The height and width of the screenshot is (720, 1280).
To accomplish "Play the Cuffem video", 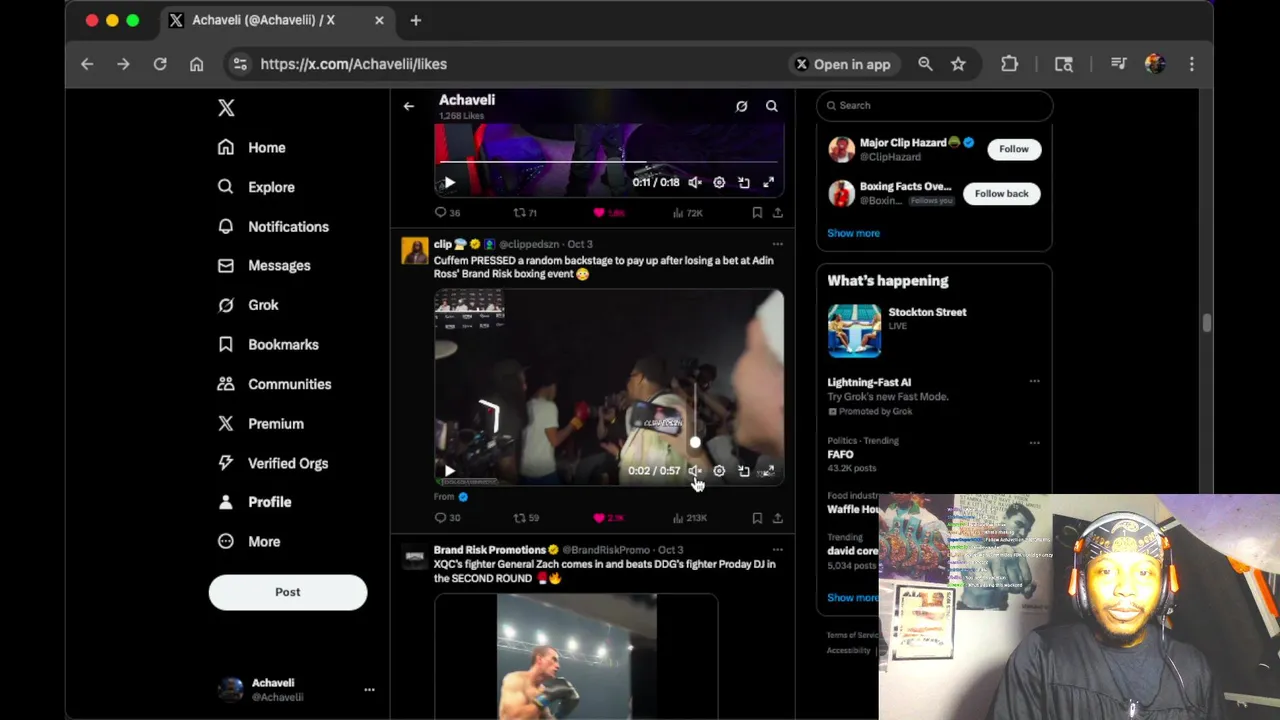I will (x=449, y=471).
